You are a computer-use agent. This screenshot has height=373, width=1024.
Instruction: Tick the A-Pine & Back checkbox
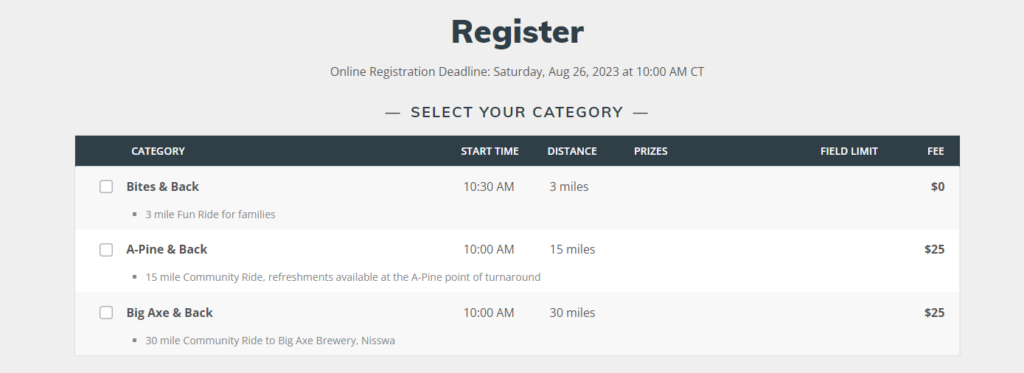click(x=106, y=250)
